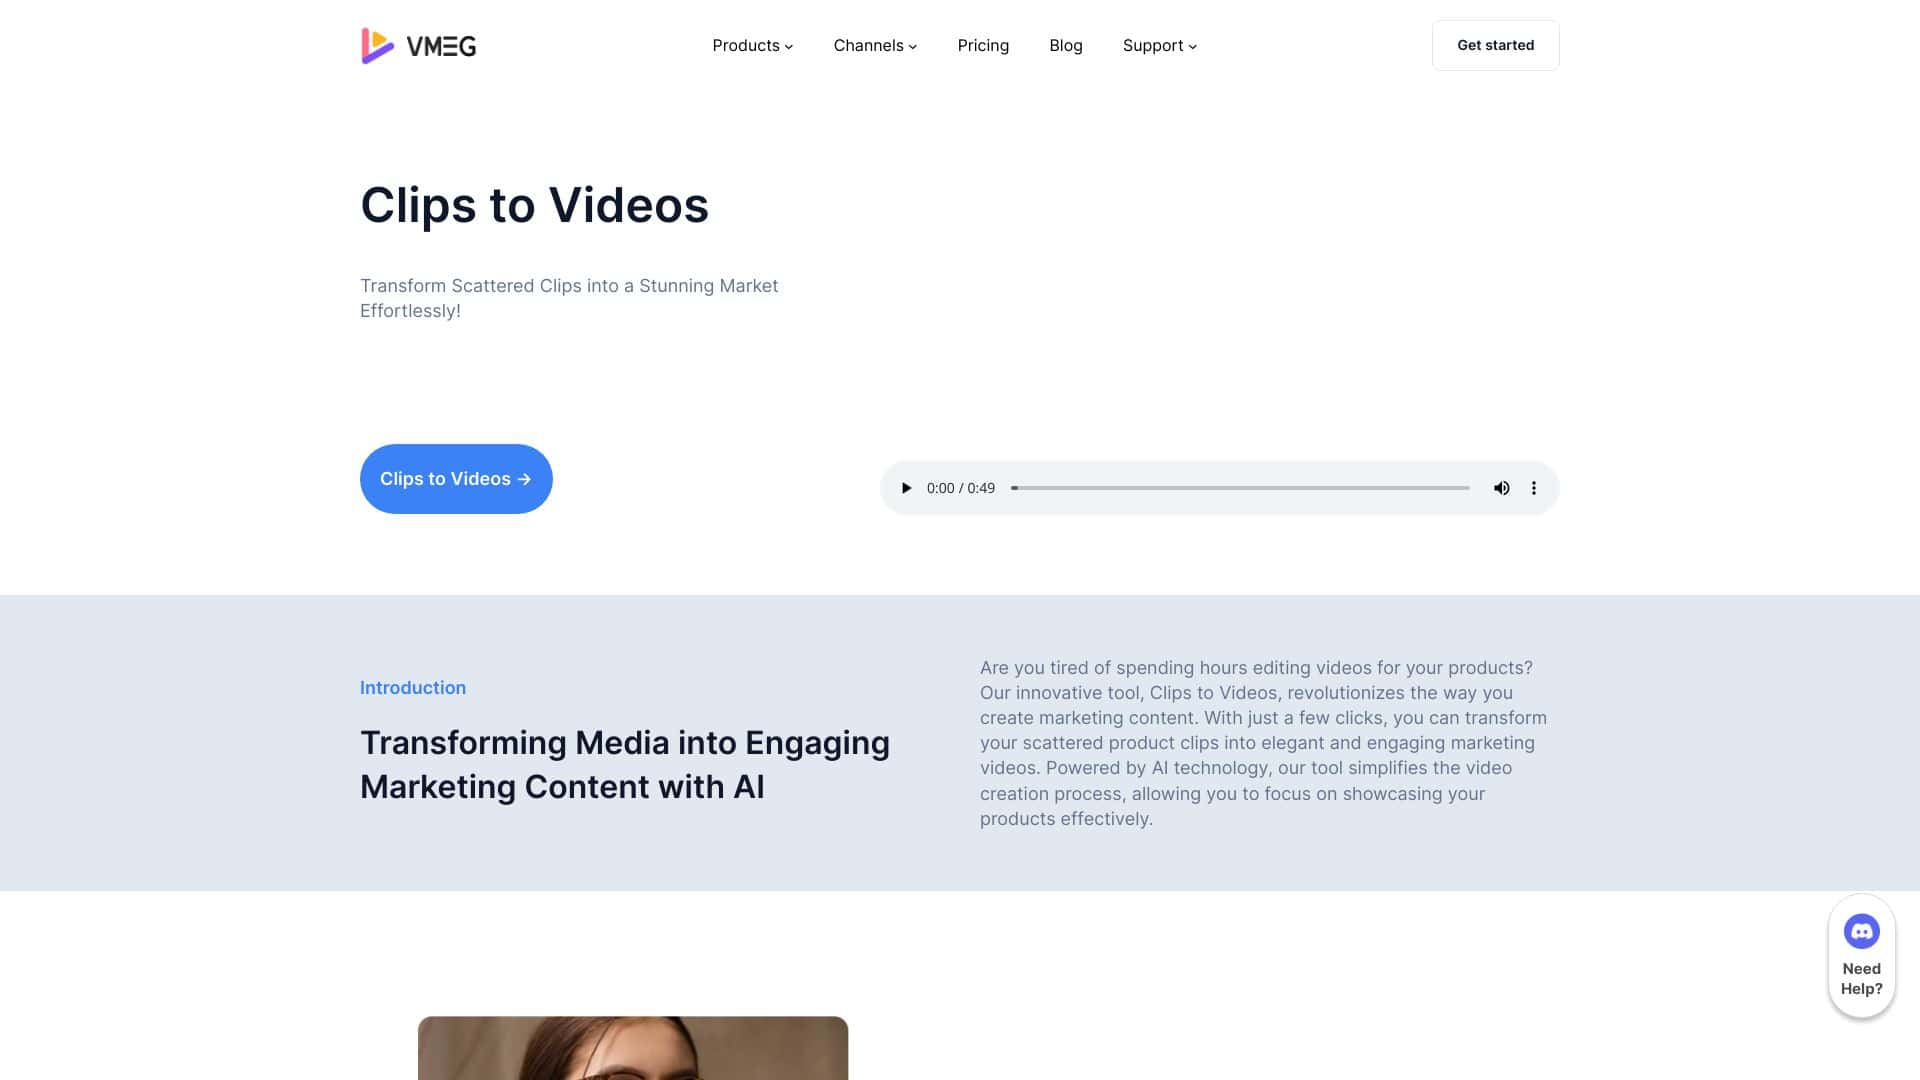This screenshot has width=1920, height=1080.
Task: Open the video player's more options menu
Action: click(x=1533, y=488)
